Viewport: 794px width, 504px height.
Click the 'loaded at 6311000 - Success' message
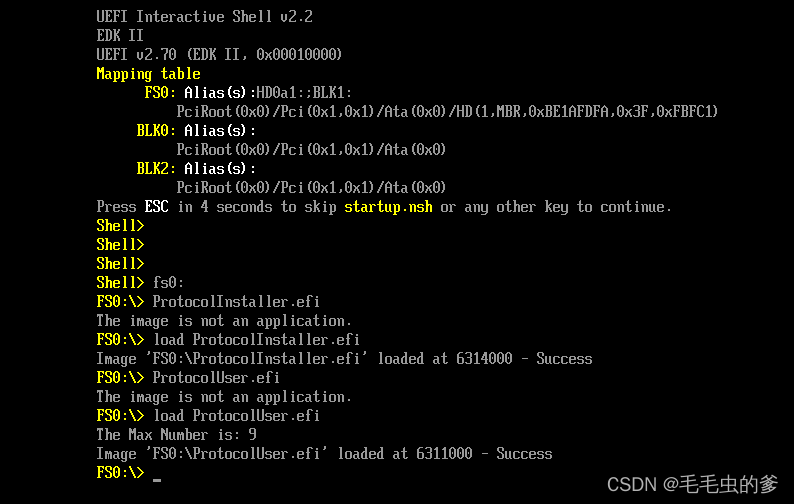(445, 454)
